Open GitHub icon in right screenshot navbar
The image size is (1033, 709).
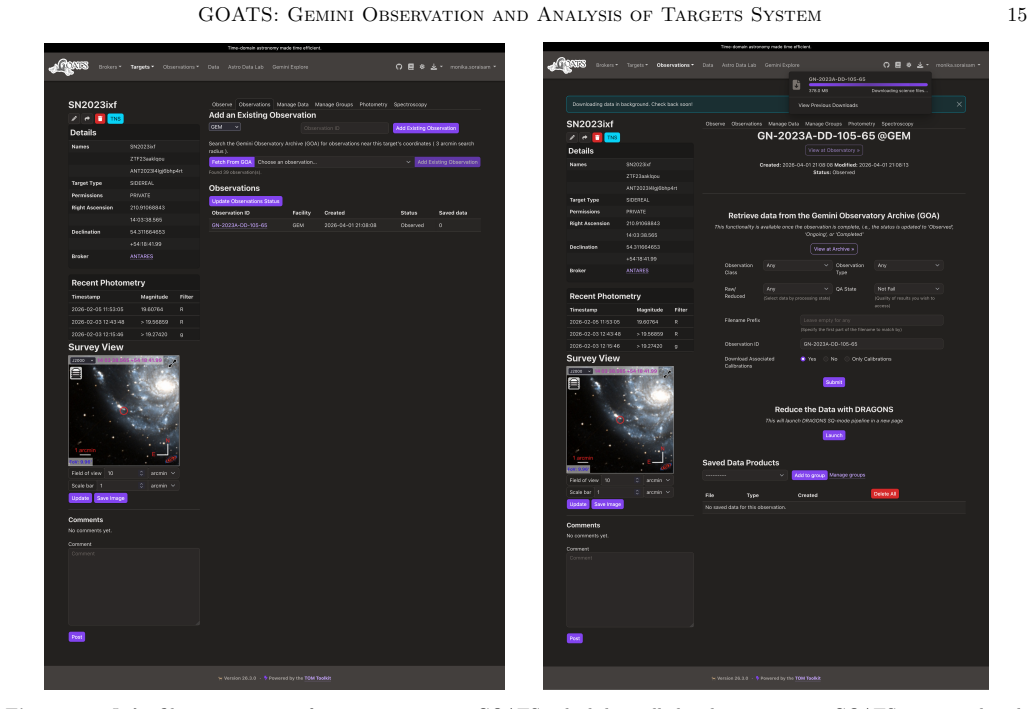coord(886,65)
